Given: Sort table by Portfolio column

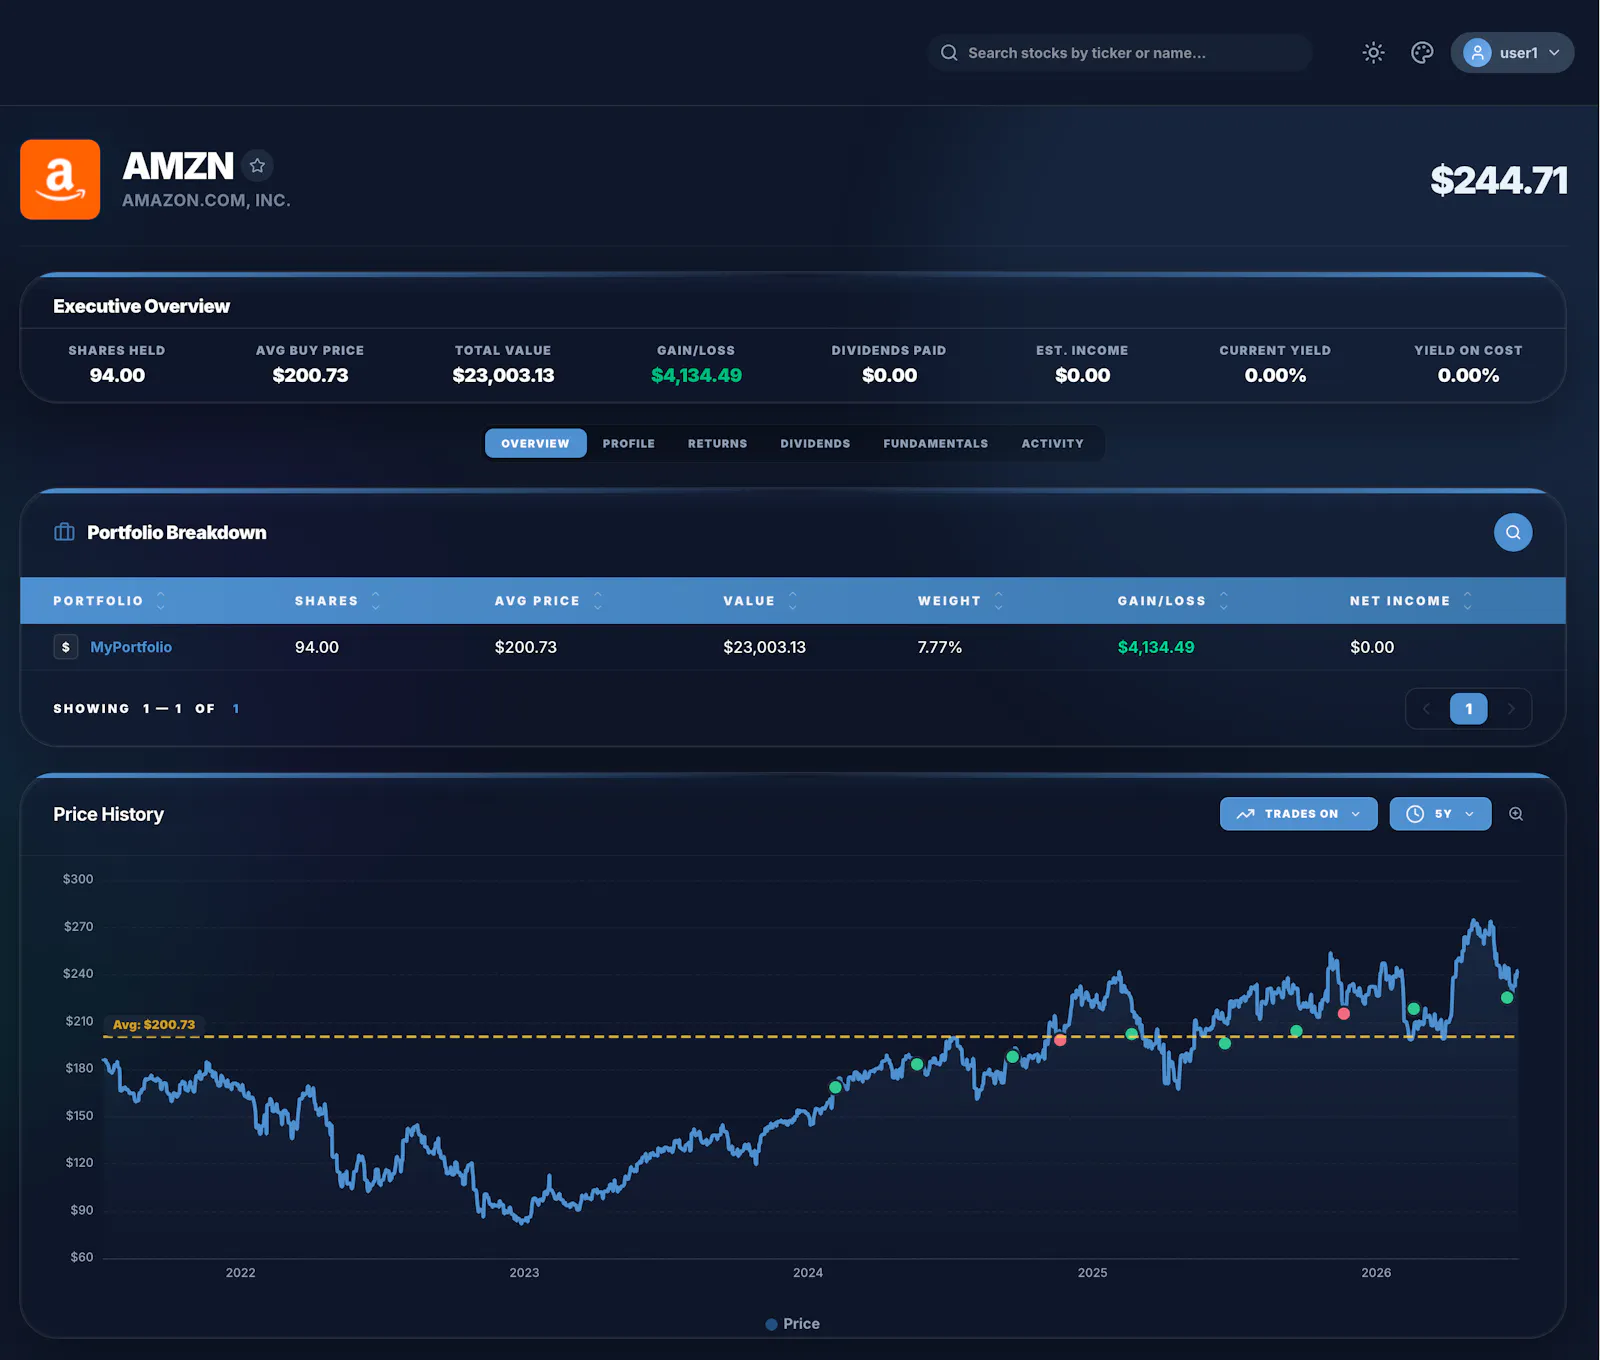Looking at the screenshot, I should tap(109, 601).
